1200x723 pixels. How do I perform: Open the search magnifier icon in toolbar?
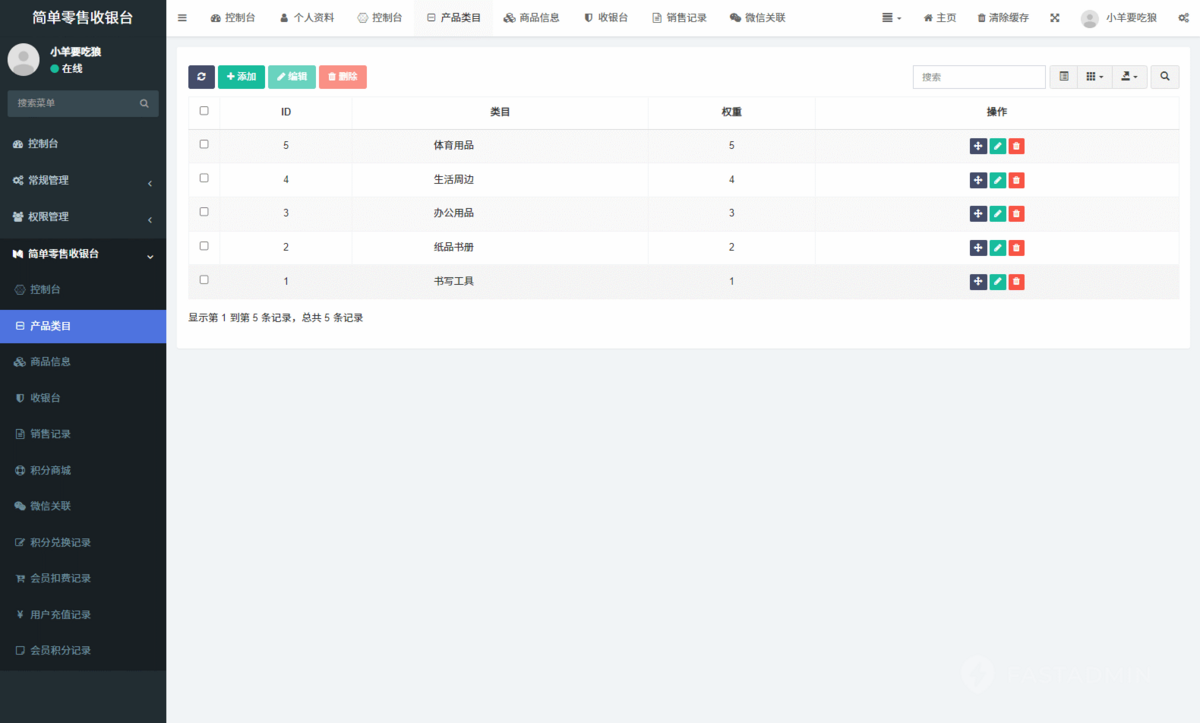click(1164, 76)
